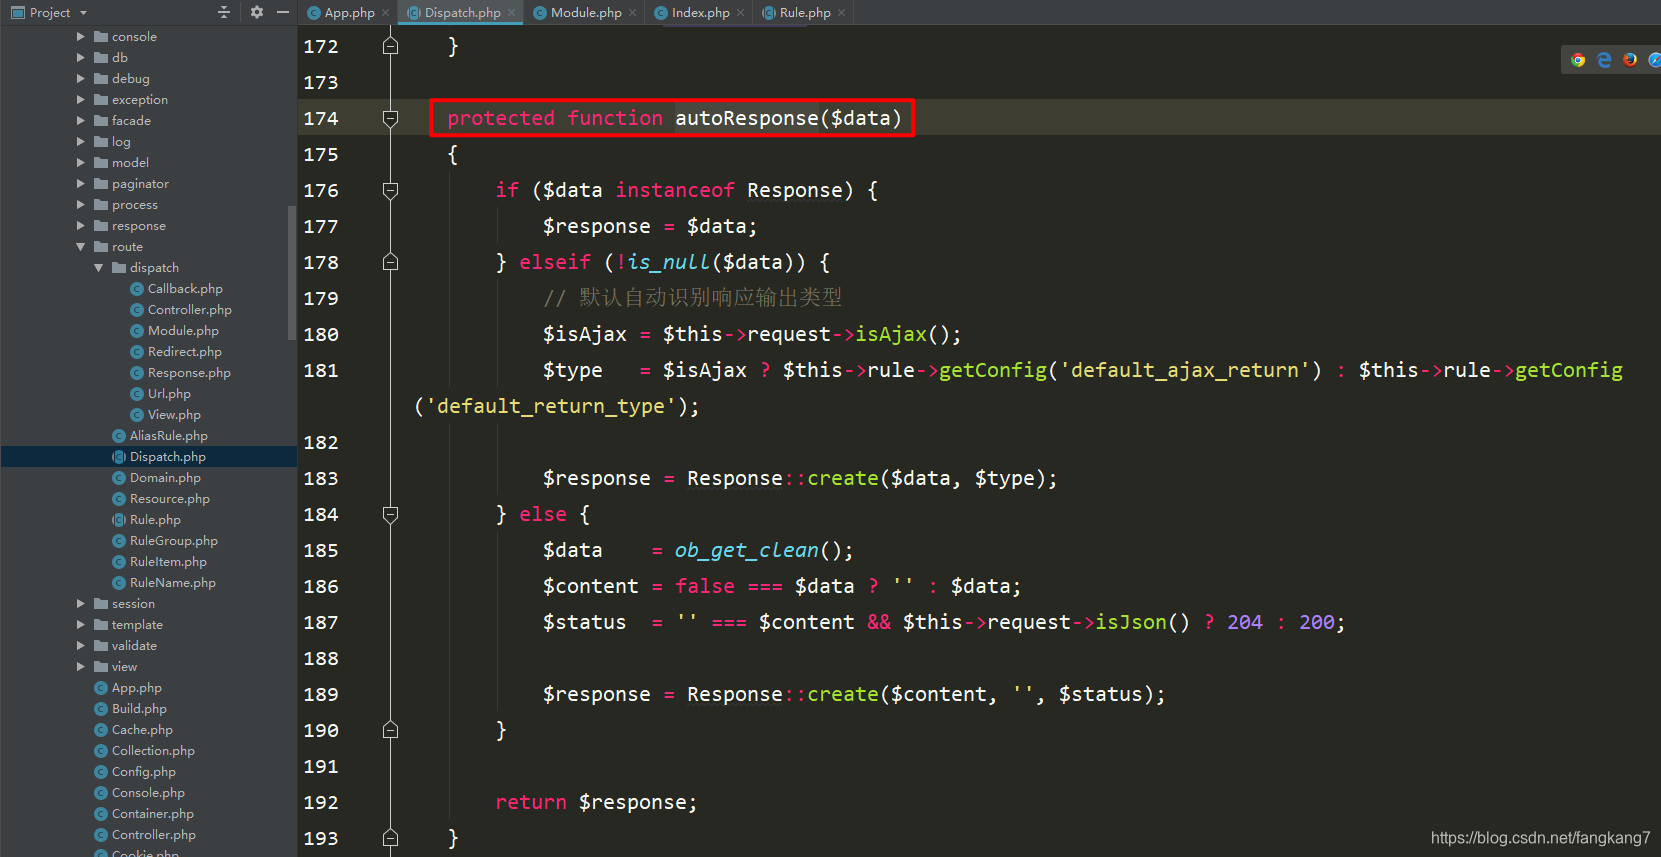The width and height of the screenshot is (1661, 857).
Task: Click the project tree vertical scrollbar
Action: click(291, 272)
